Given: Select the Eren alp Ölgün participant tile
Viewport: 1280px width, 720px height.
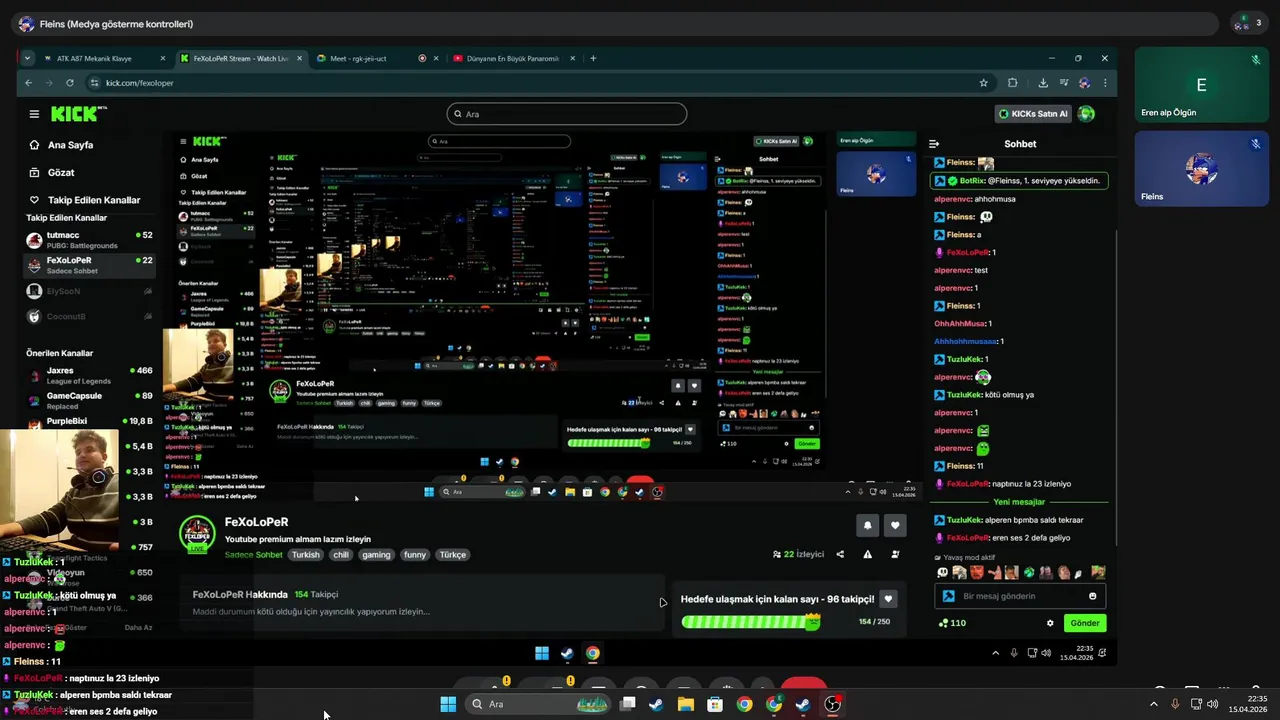Looking at the screenshot, I should (x=1201, y=85).
